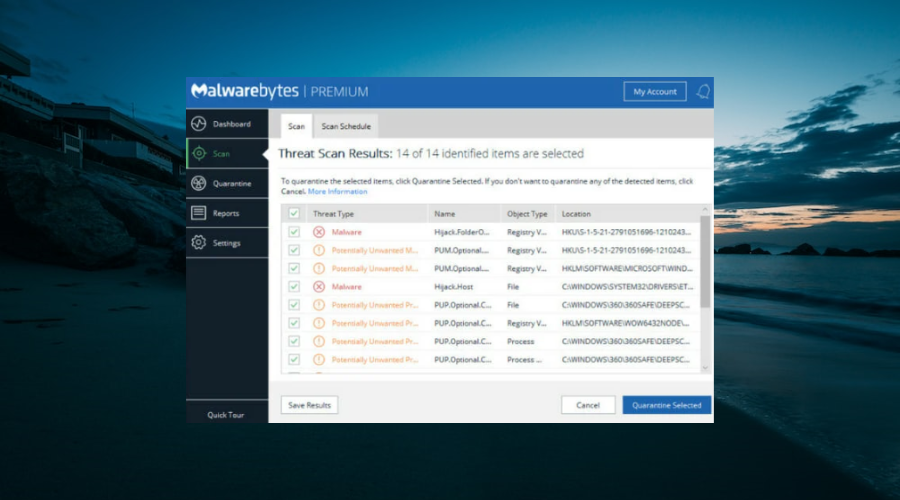Click warning icon on HKLM\SOFTWARE\MICROSOFT row
Screen dimensions: 900x500
click(x=319, y=268)
